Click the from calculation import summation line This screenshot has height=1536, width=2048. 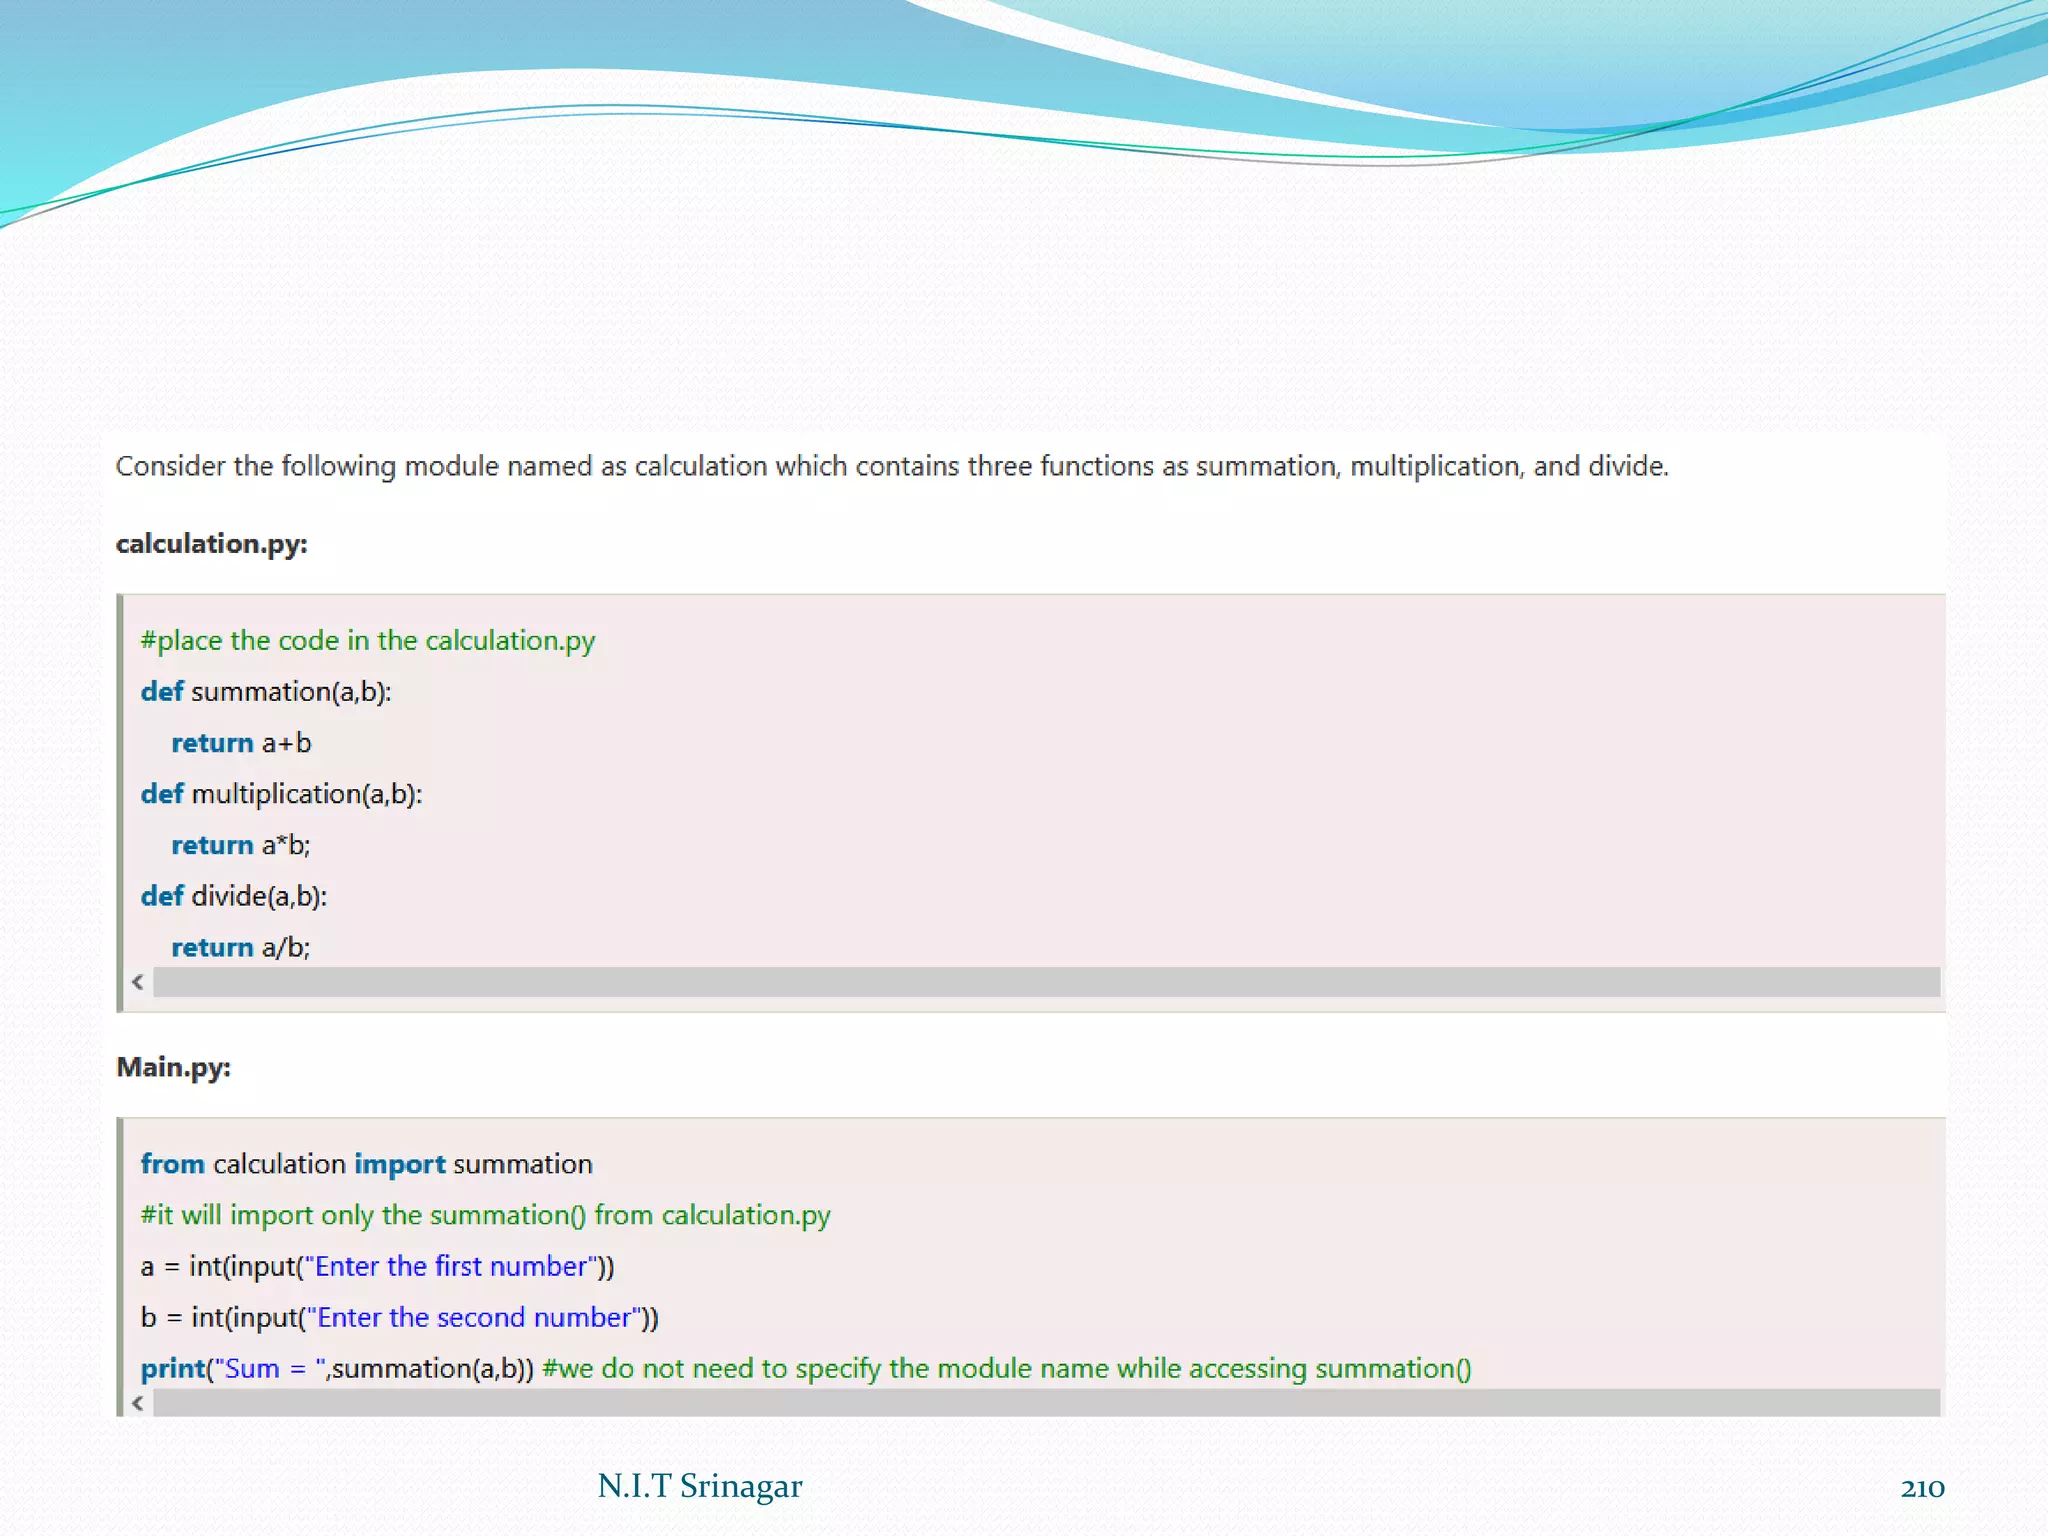(x=366, y=1164)
